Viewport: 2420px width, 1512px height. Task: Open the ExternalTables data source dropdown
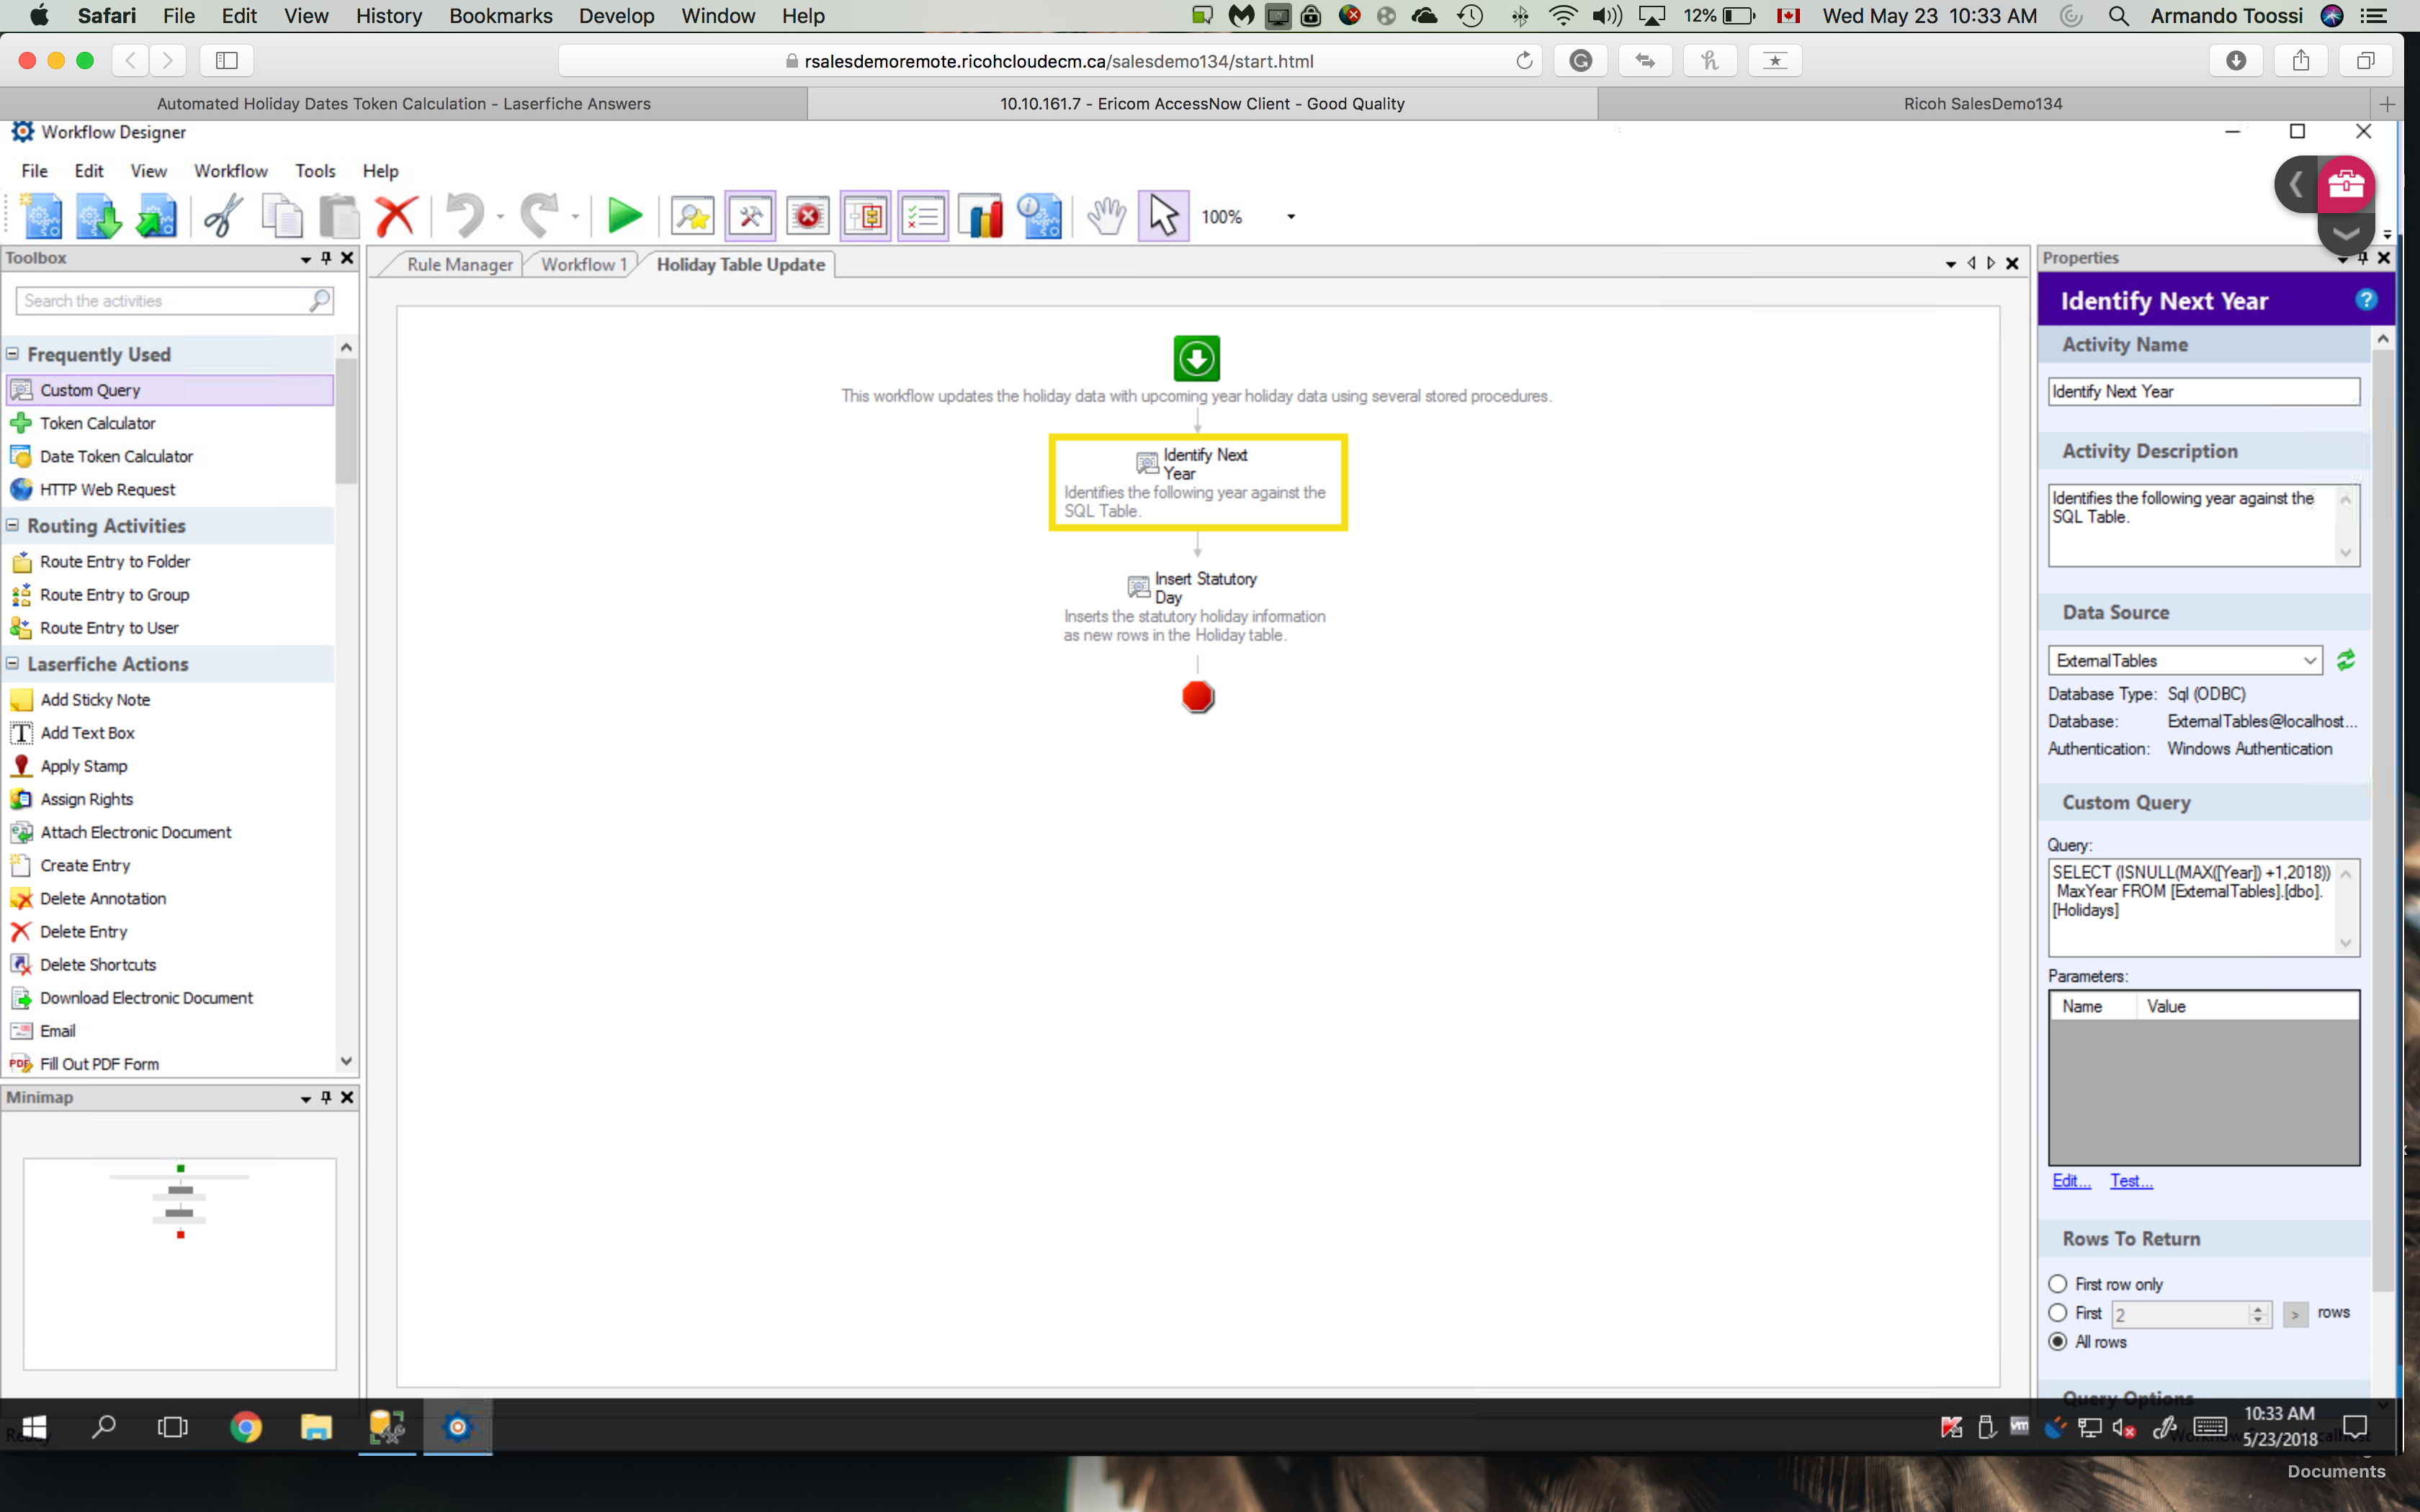point(2309,660)
